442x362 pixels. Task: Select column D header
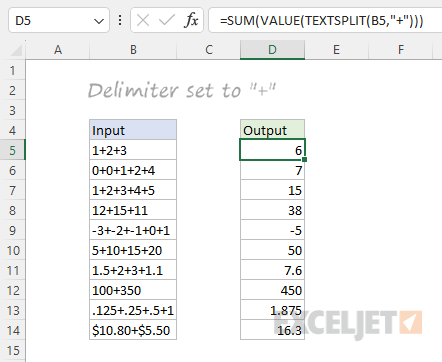coord(272,50)
